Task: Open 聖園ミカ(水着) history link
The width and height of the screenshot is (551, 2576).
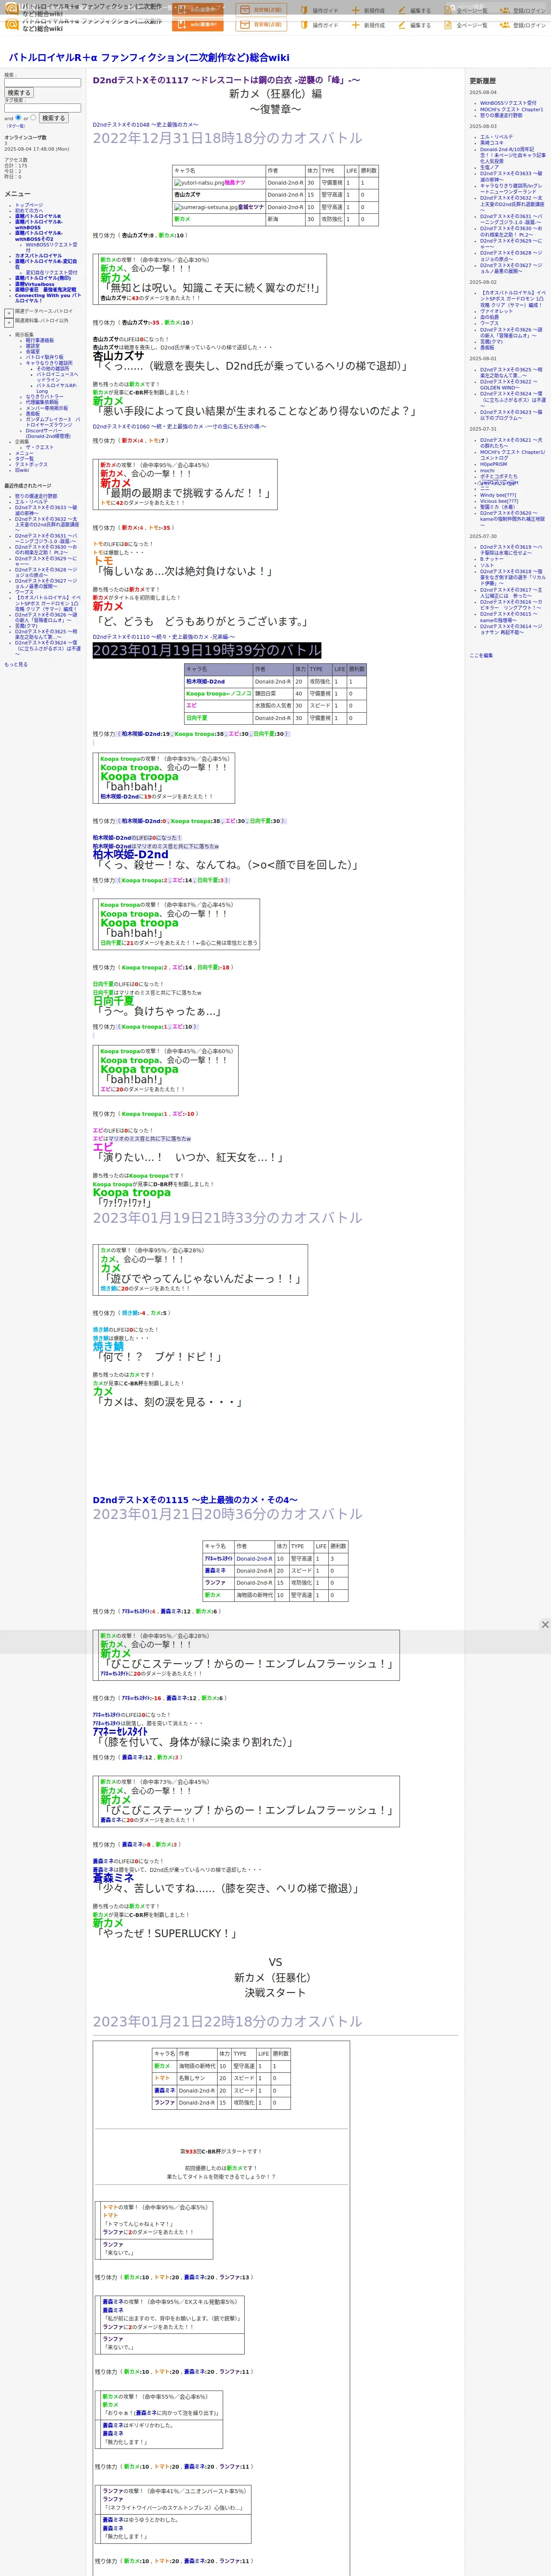Action: (498, 507)
